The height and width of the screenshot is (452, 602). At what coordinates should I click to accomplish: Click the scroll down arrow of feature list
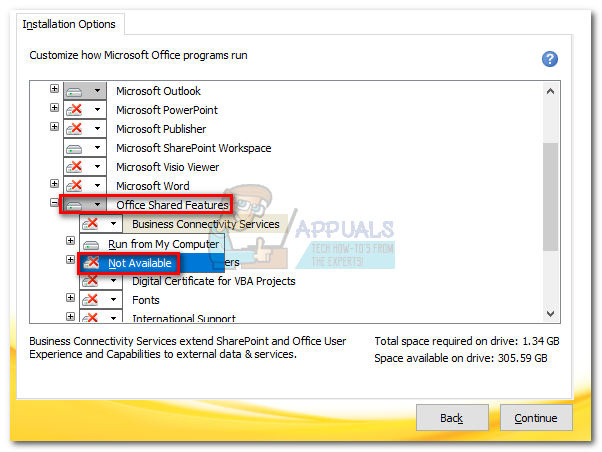pos(550,314)
